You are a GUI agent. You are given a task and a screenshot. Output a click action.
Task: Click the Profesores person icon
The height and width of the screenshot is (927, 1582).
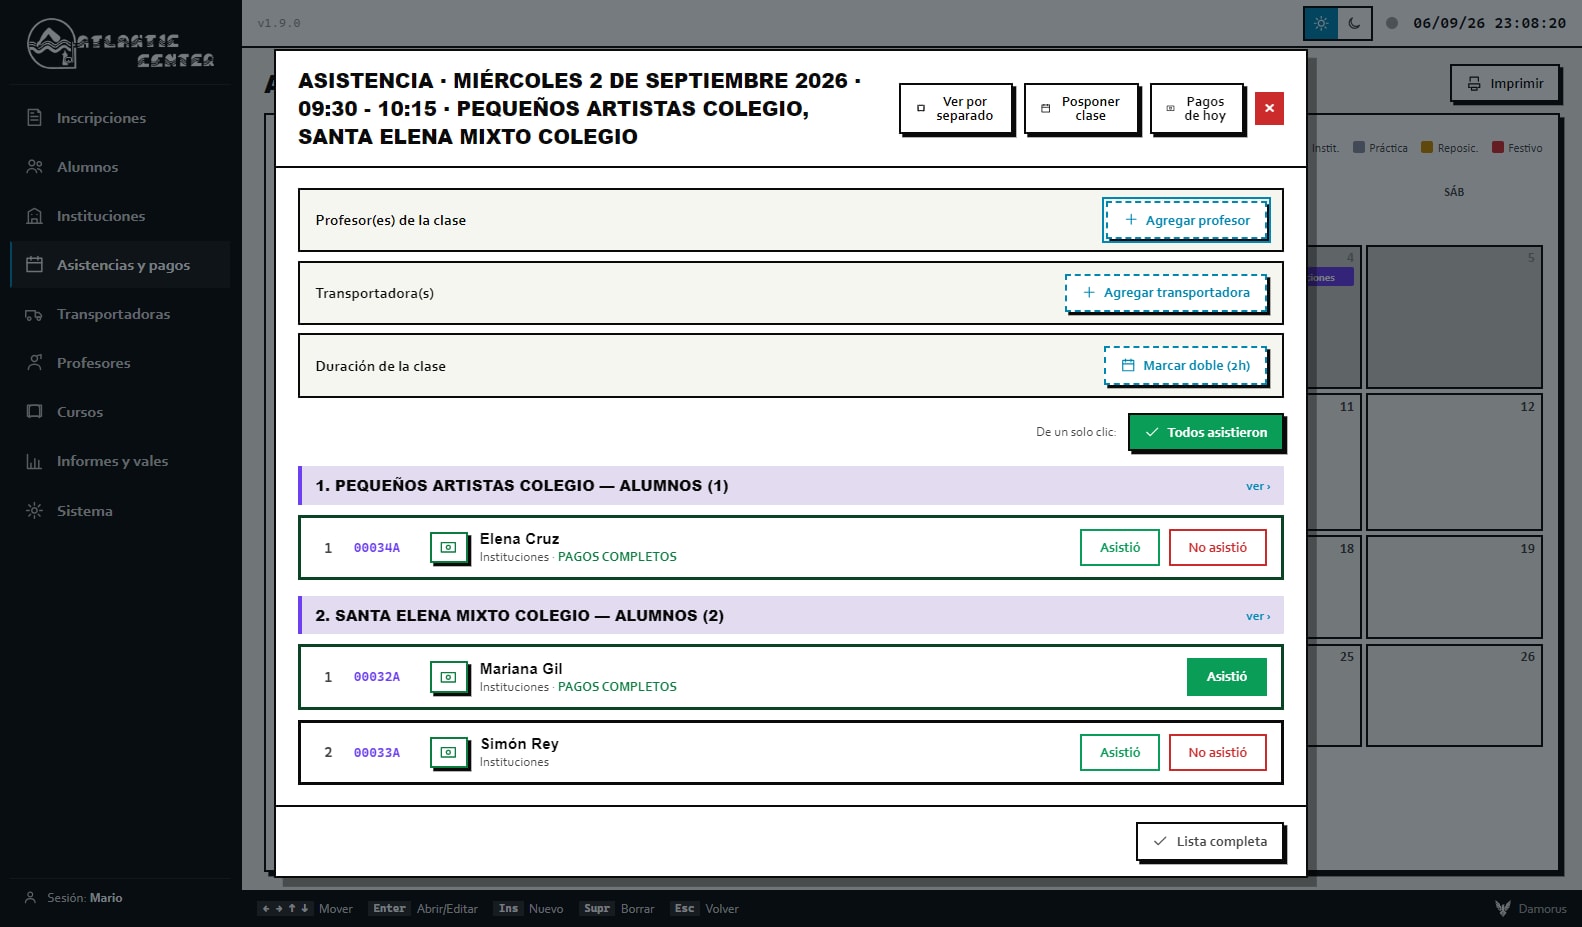34,363
